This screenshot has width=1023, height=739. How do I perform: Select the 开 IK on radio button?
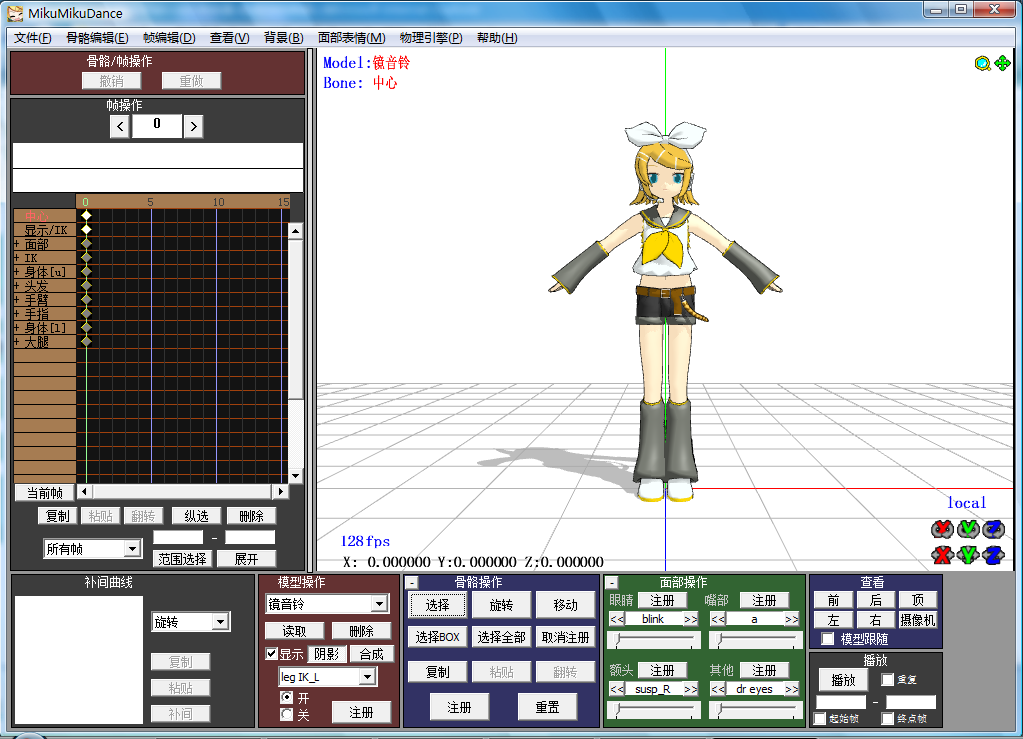click(x=286, y=697)
